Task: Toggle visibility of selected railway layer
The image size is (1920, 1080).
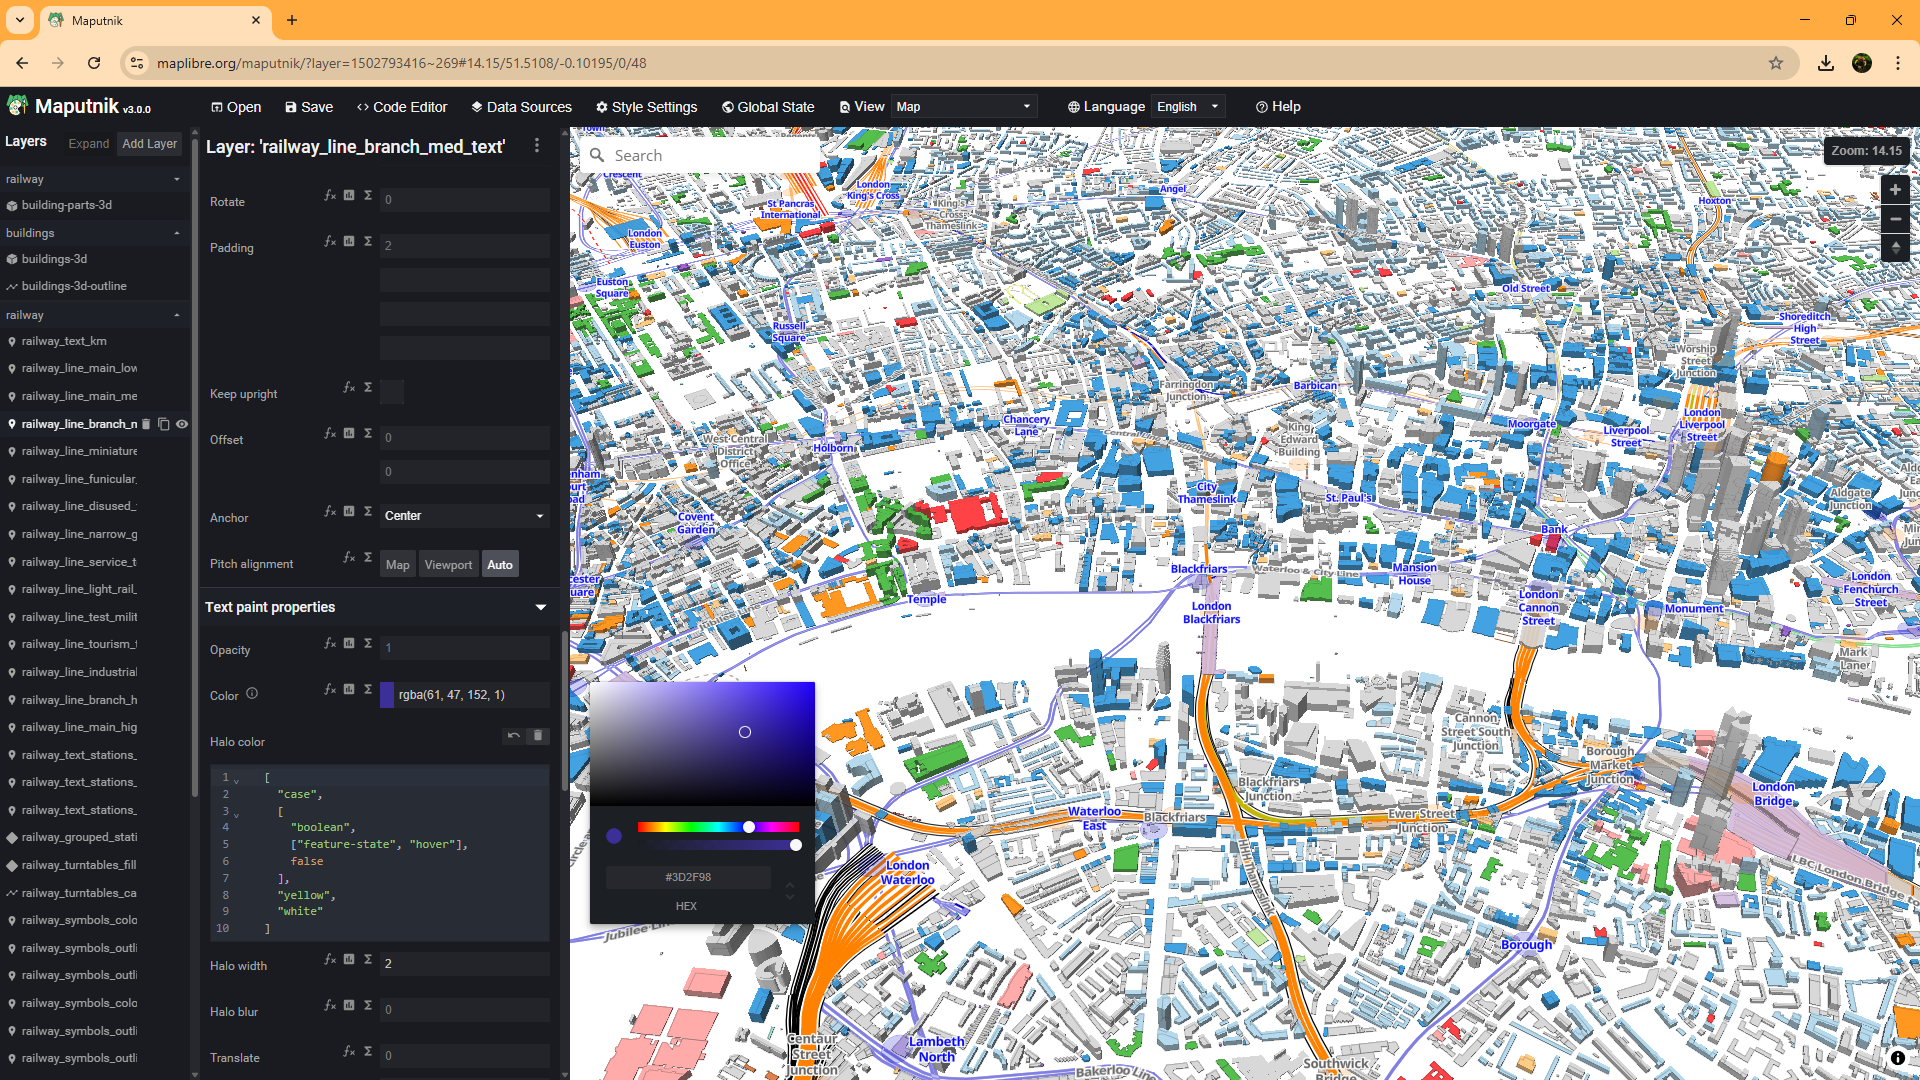Action: [182, 424]
